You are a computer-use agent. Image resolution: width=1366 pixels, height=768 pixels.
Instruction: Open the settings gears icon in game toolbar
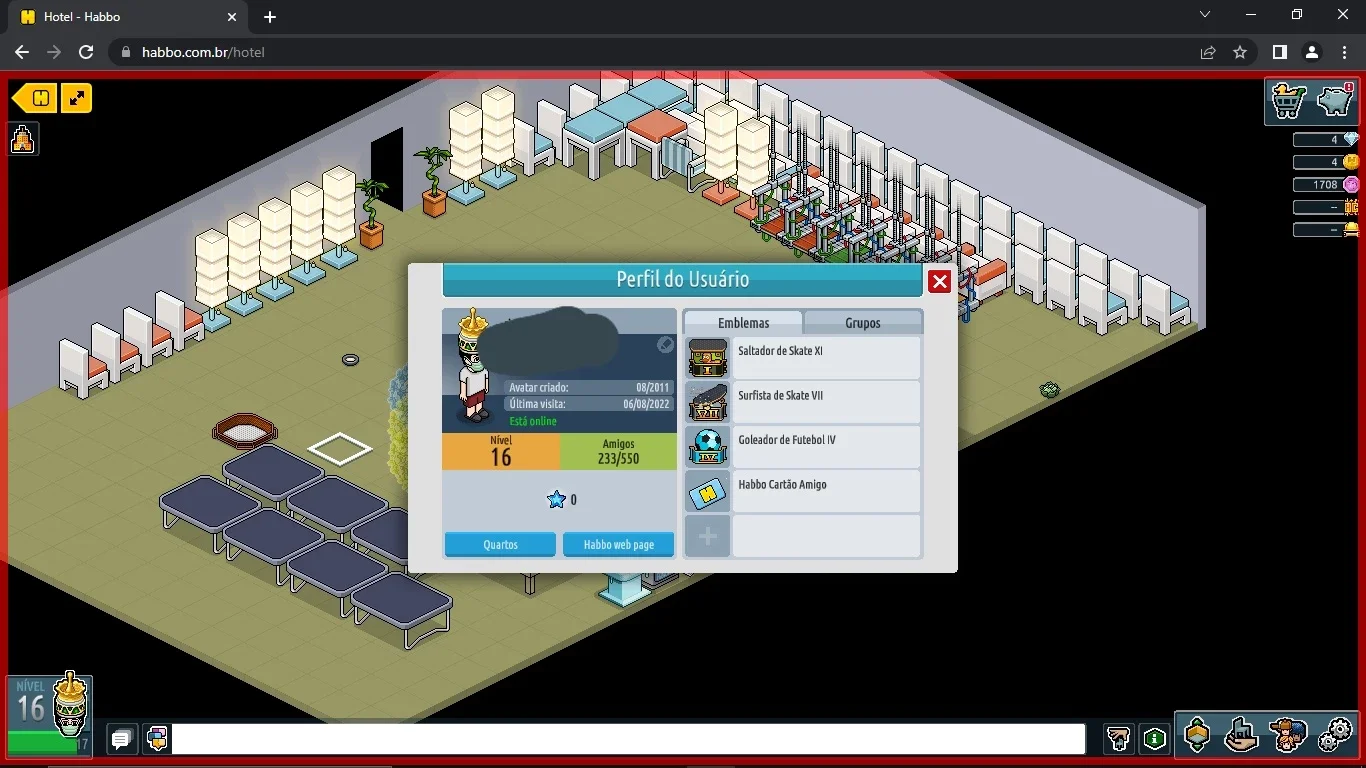pyautogui.click(x=1335, y=735)
